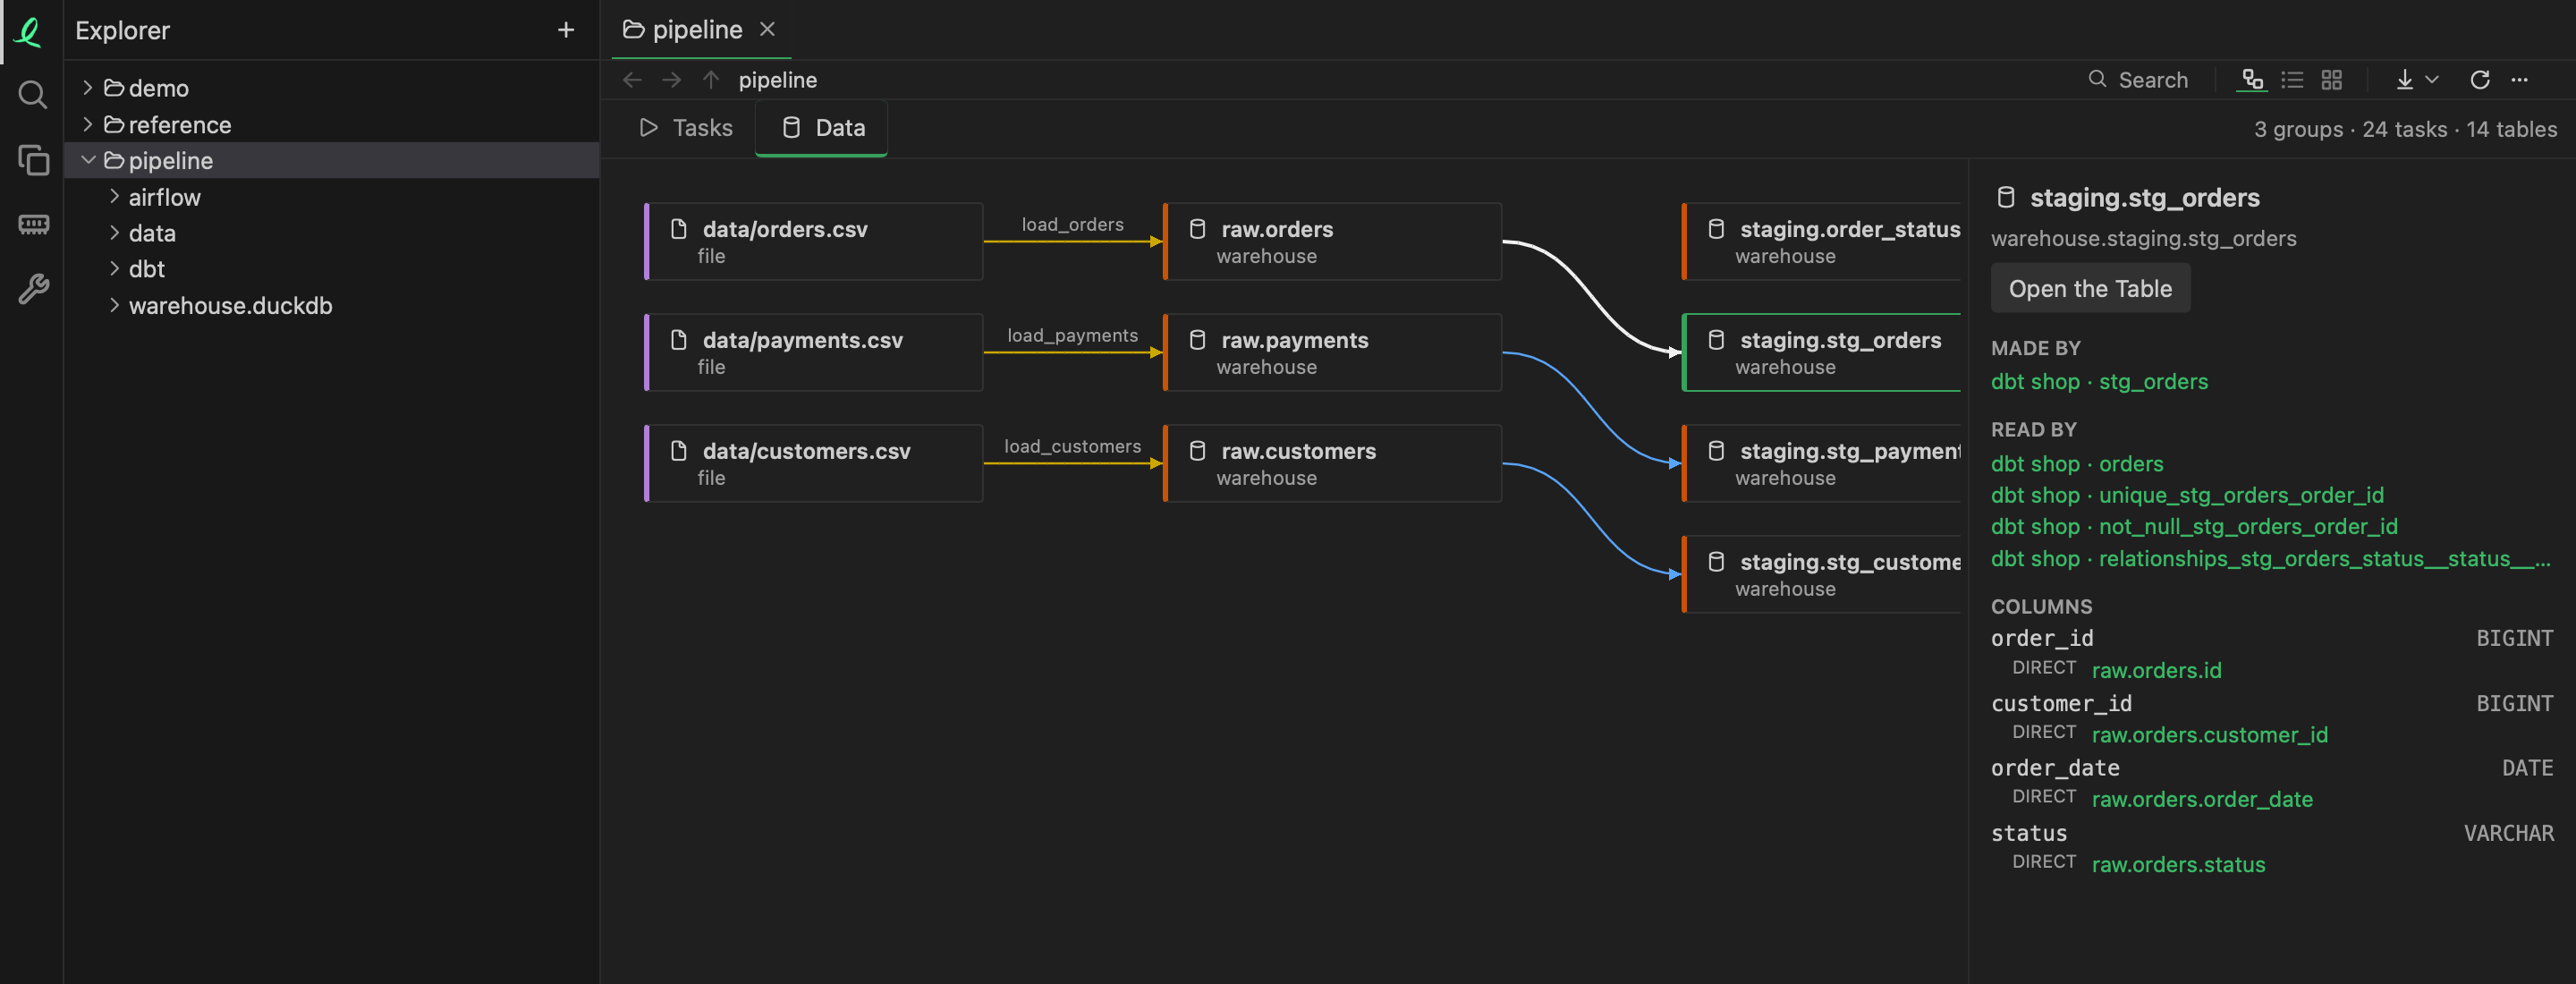
Task: Expand the demo folder
Action: [x=88, y=88]
